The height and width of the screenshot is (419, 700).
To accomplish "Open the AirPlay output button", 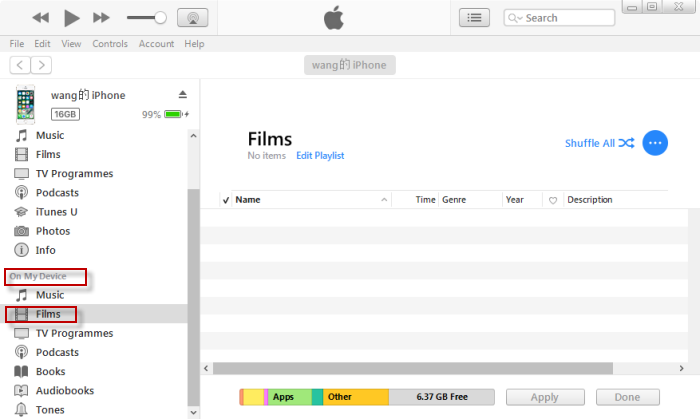I will 193,18.
